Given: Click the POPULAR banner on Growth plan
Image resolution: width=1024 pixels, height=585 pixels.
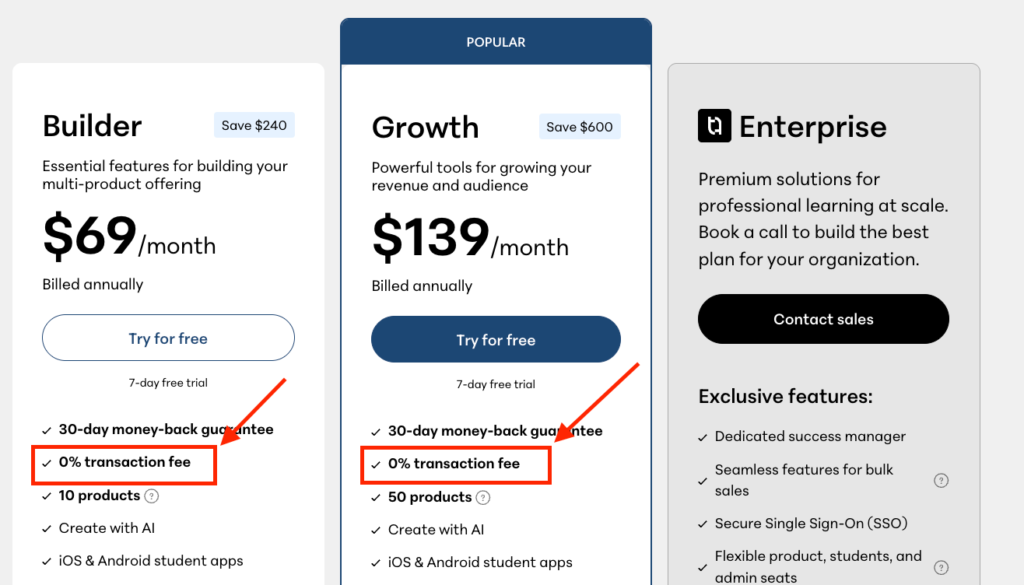Looking at the screenshot, I should tap(495, 41).
